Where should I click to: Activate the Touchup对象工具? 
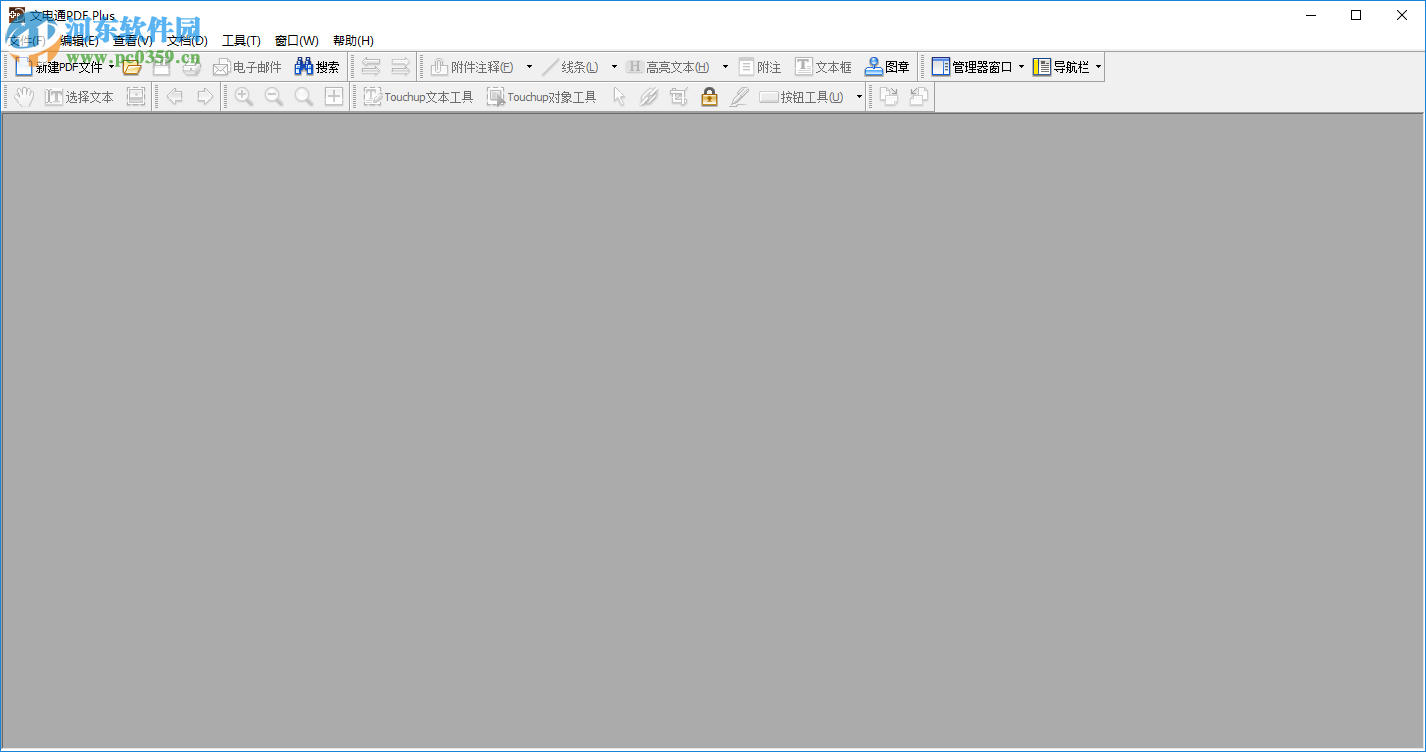point(541,96)
